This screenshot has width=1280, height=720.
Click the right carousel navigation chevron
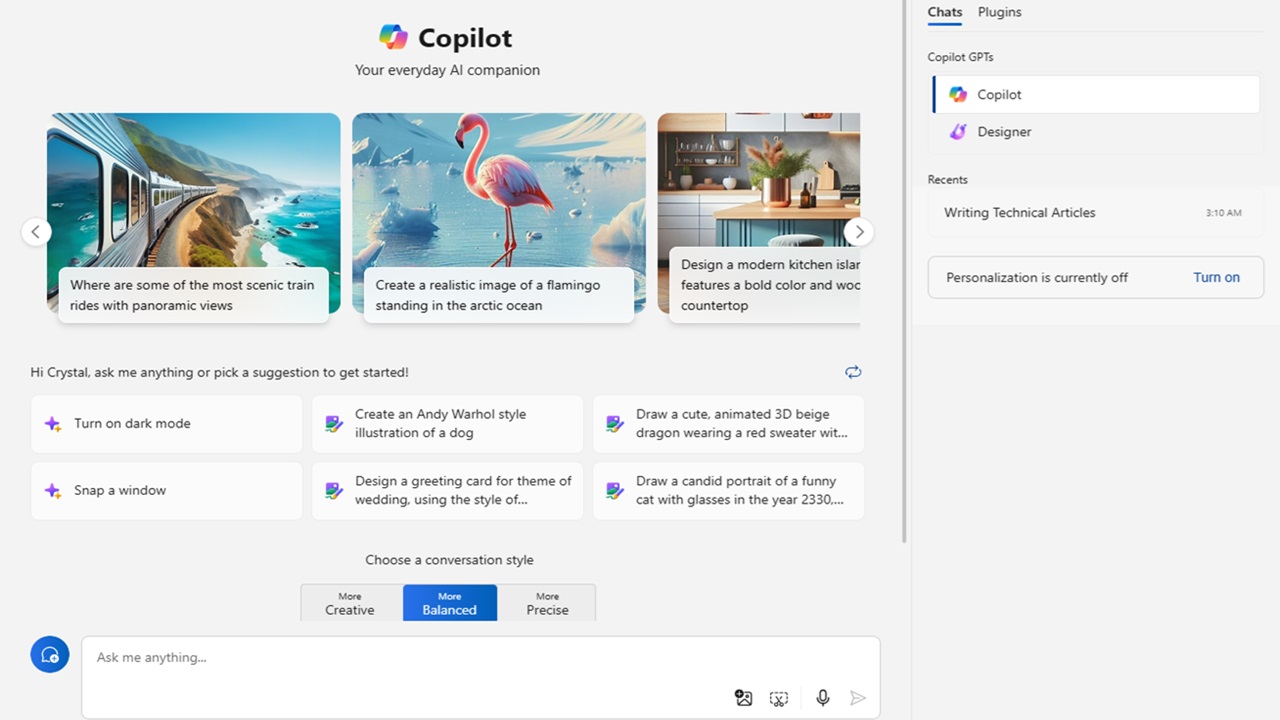(859, 231)
